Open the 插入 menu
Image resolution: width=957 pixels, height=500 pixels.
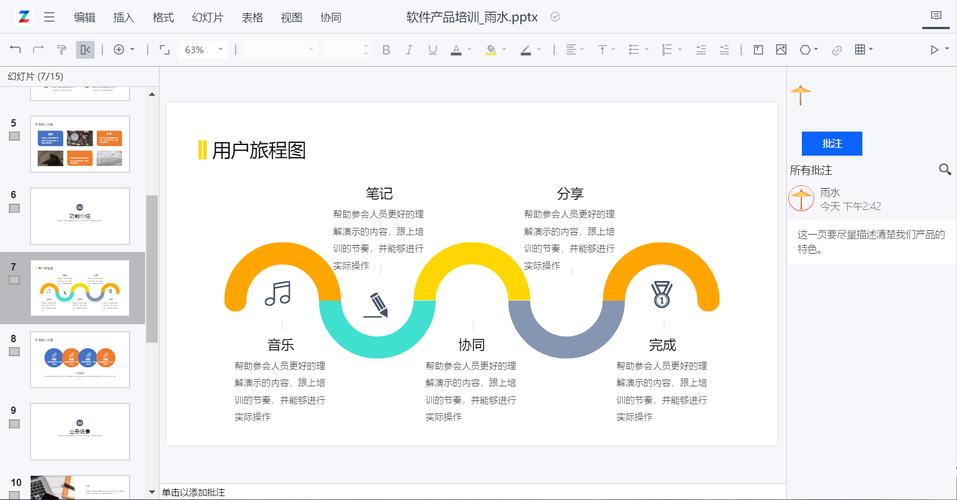tap(123, 17)
